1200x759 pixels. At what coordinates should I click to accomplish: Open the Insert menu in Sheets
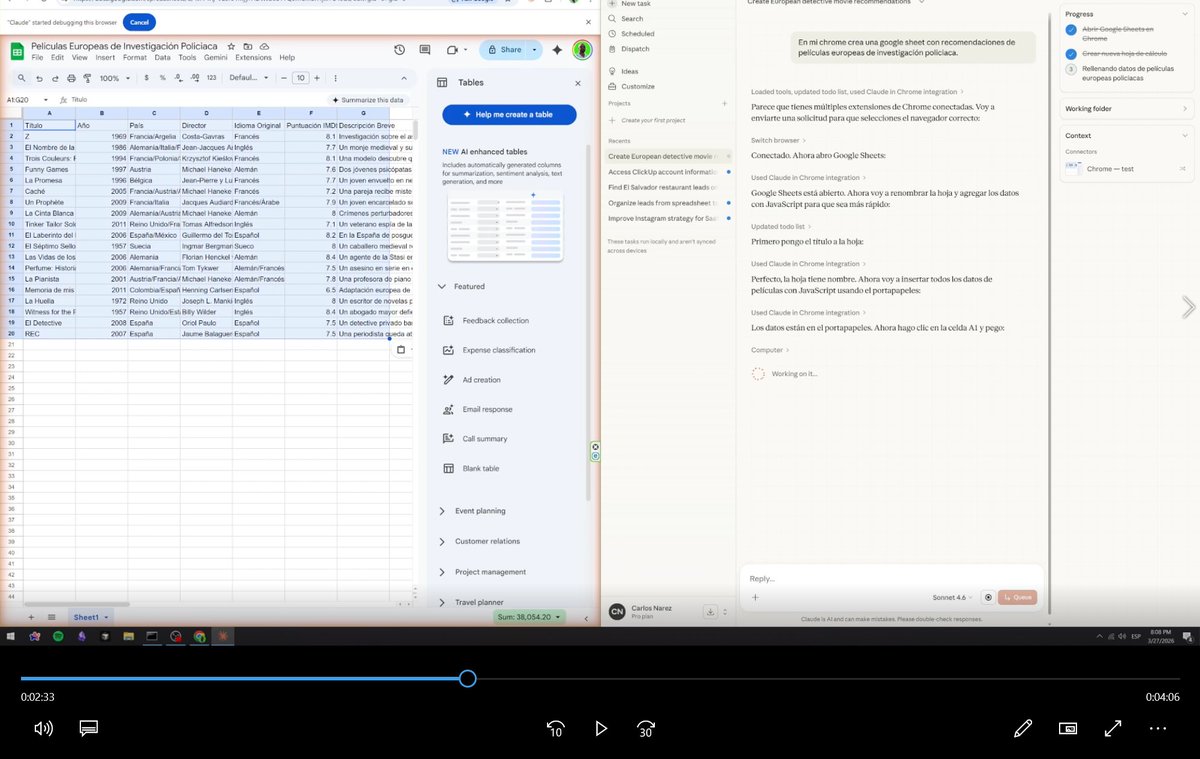tap(105, 57)
